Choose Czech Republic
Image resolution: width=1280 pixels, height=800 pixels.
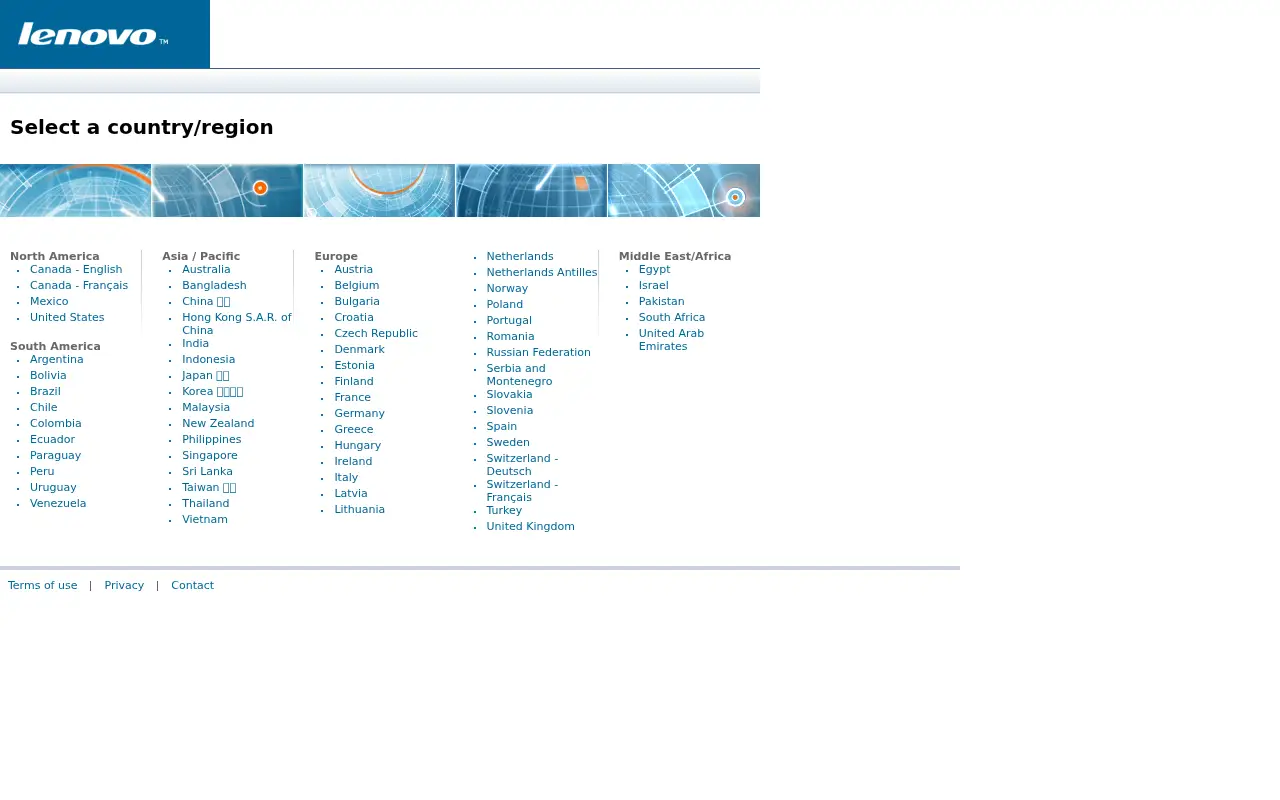tap(376, 333)
